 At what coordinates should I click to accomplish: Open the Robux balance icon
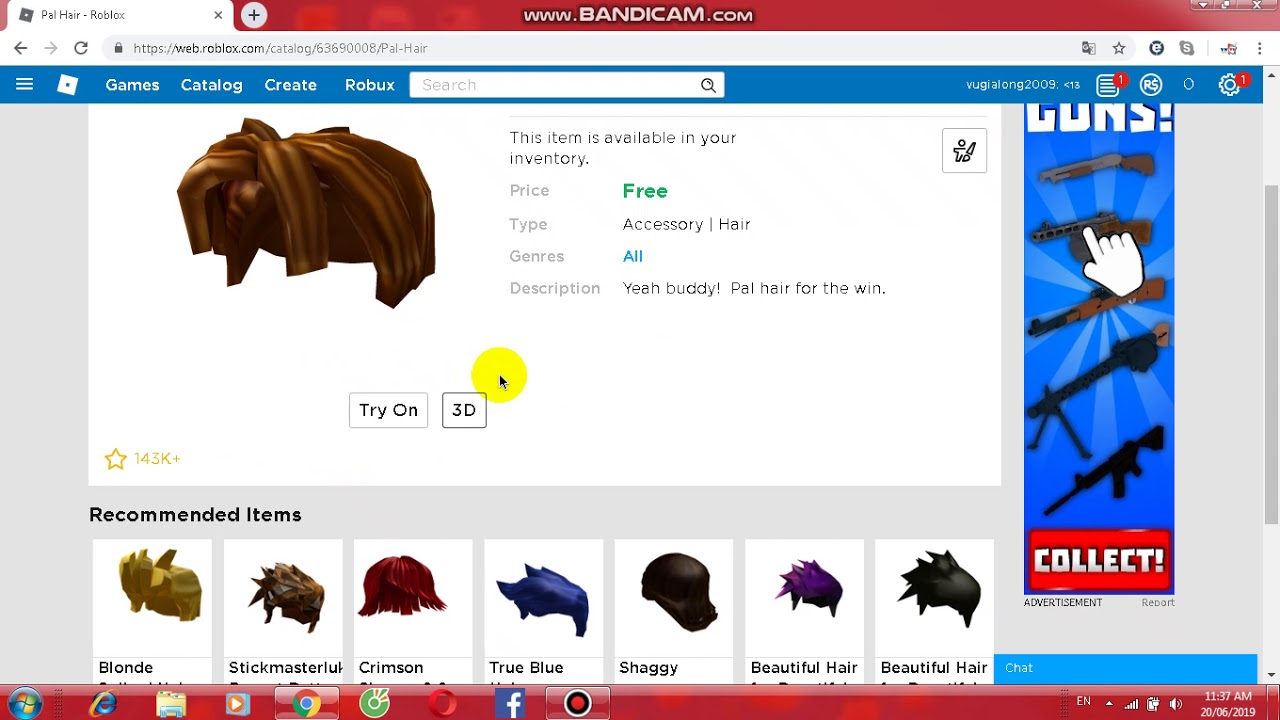(x=1151, y=85)
